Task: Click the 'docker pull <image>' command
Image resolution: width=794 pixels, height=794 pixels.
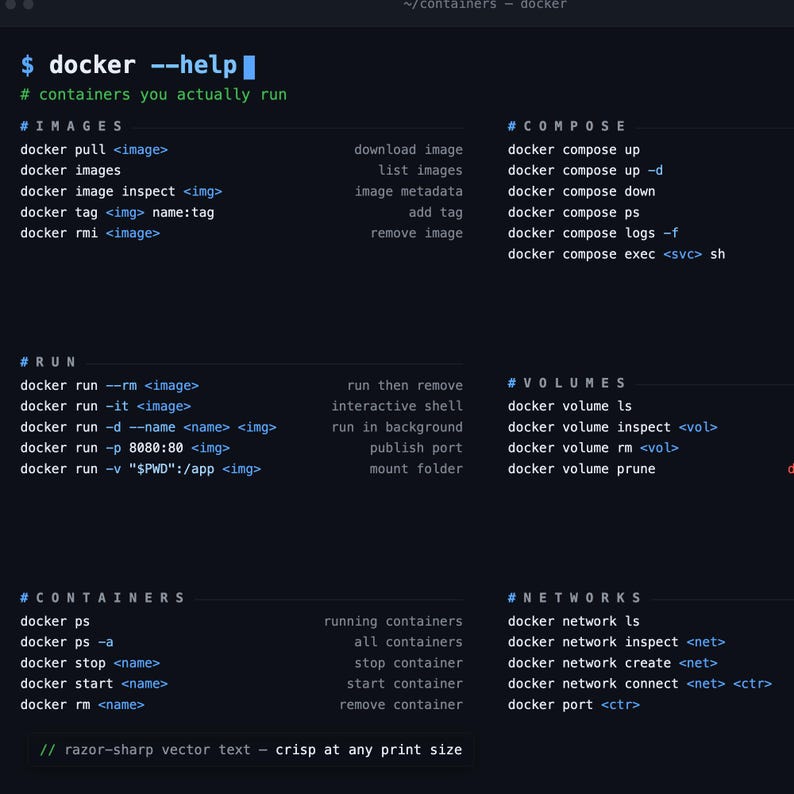Action: (x=94, y=150)
